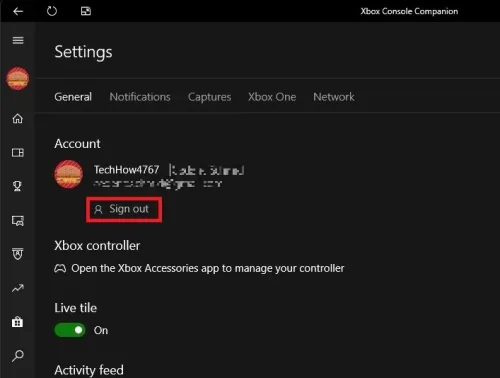Click the Account section heading
This screenshot has height=378, width=500.
click(77, 144)
